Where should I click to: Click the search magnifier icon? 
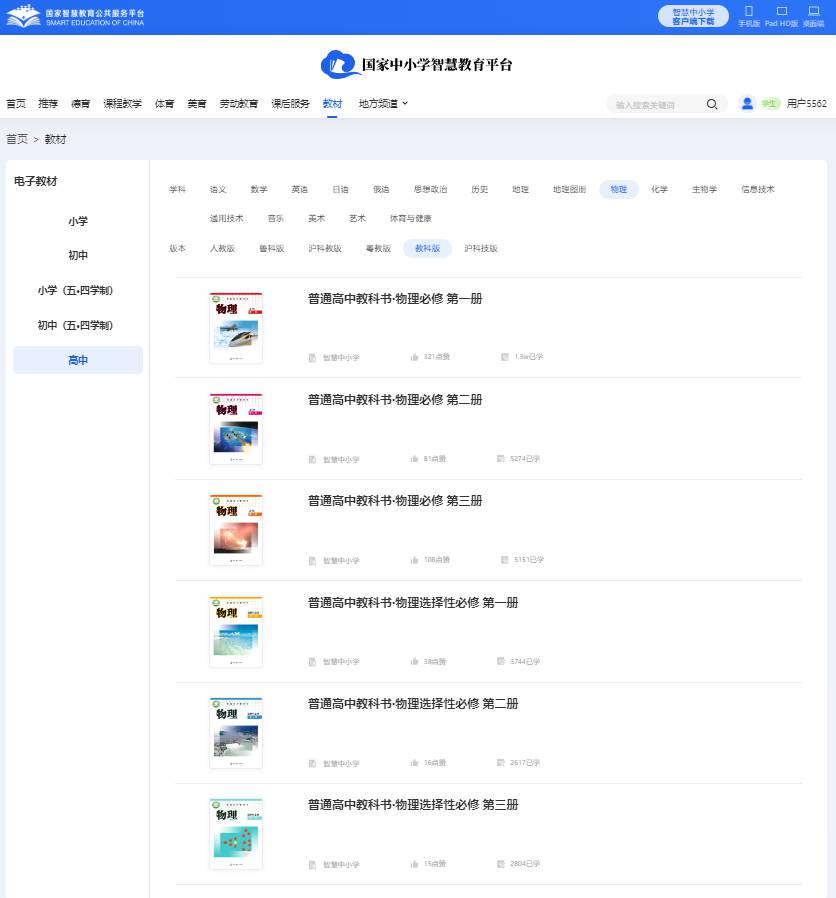pos(712,104)
